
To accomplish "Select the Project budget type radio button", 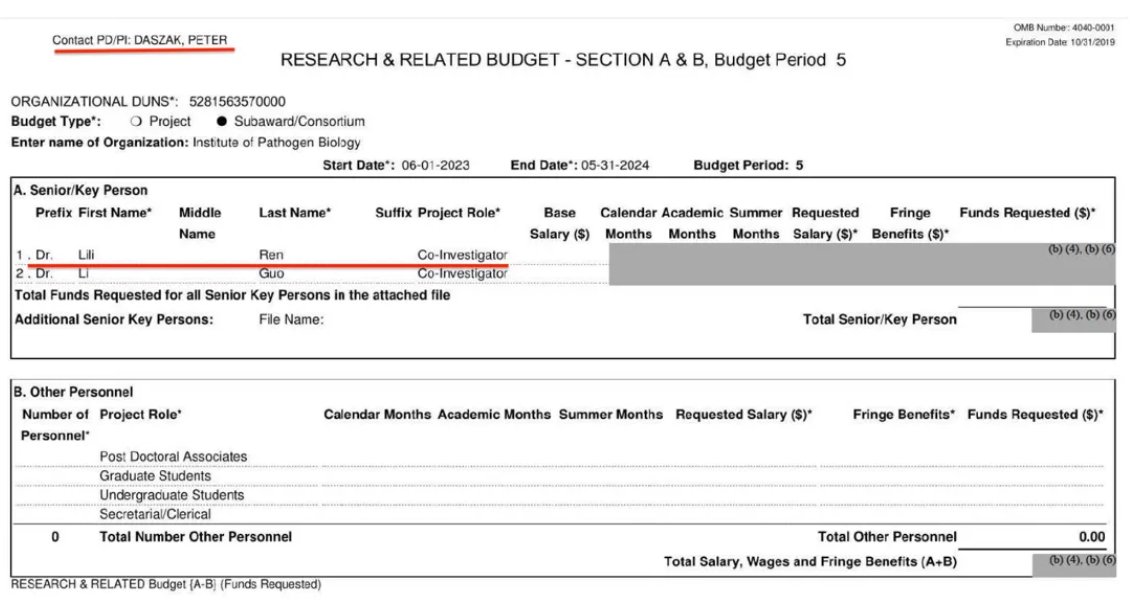I will (x=136, y=121).
